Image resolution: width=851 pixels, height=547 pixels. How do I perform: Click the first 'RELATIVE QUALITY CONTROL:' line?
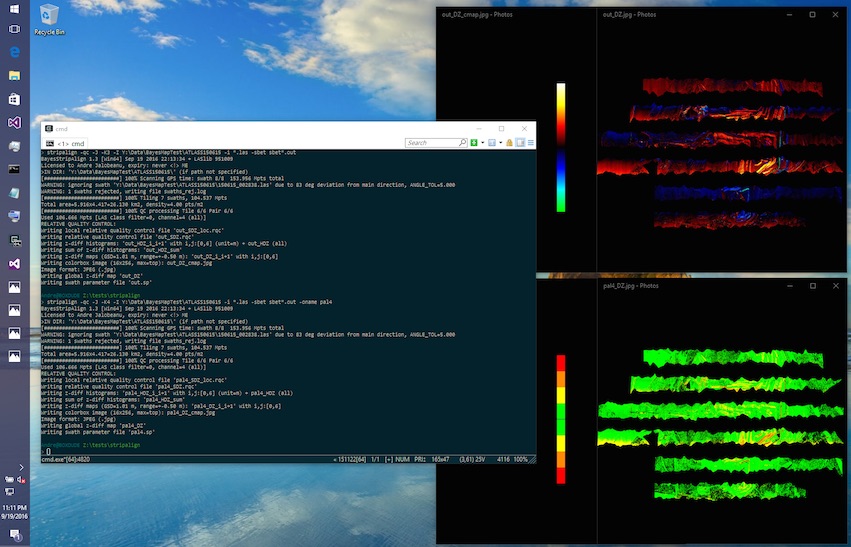(x=78, y=224)
